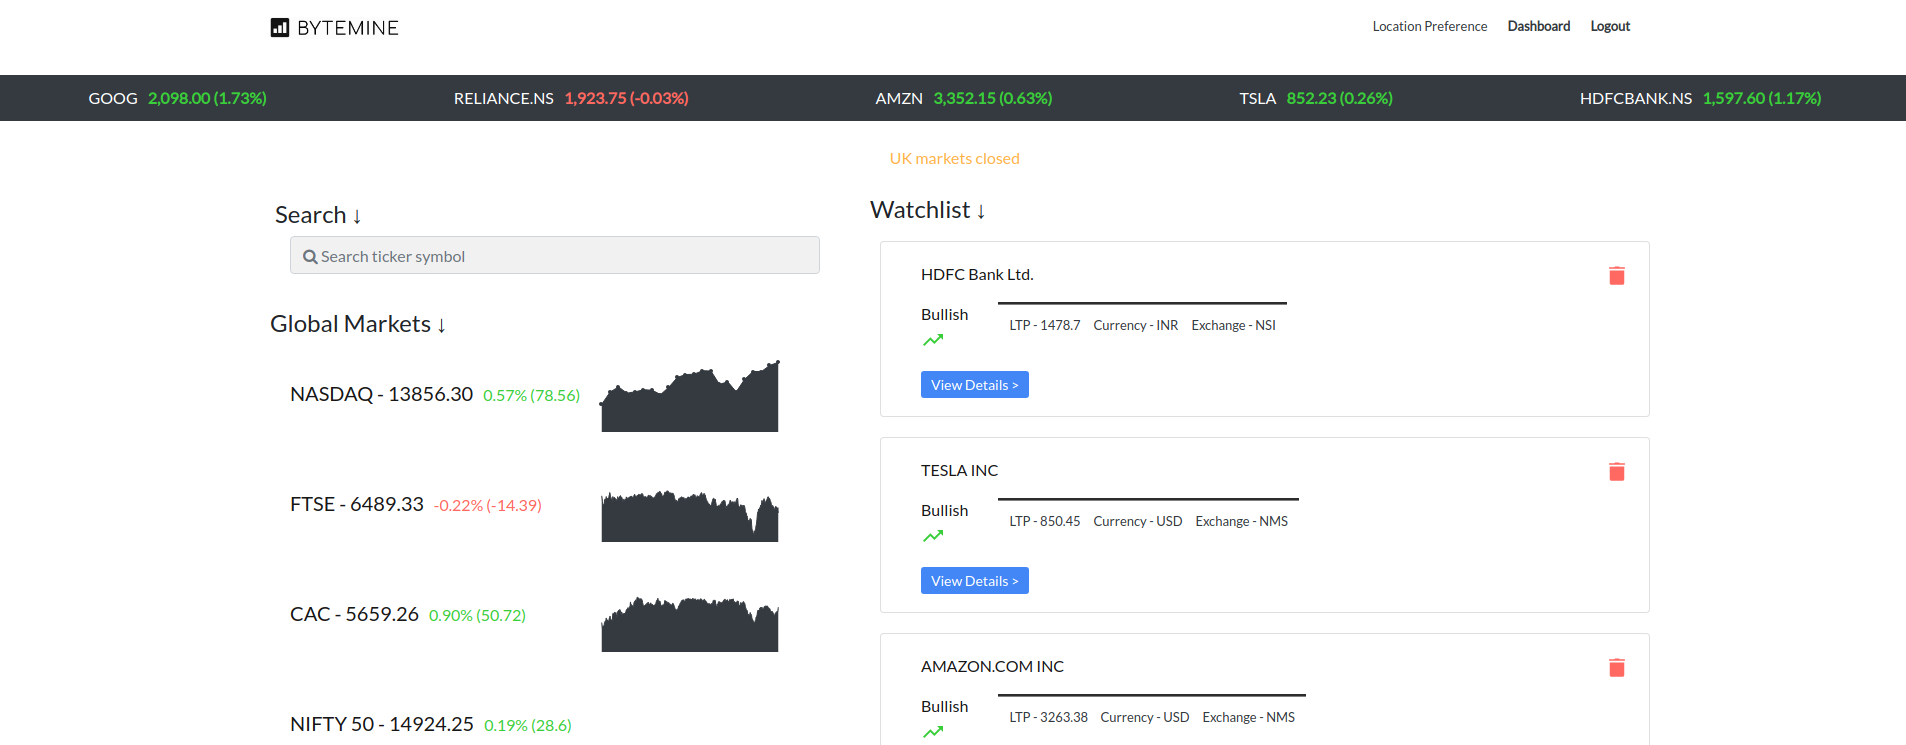The image size is (1906, 745).
Task: Click the UK markets closed notice
Action: 954,158
